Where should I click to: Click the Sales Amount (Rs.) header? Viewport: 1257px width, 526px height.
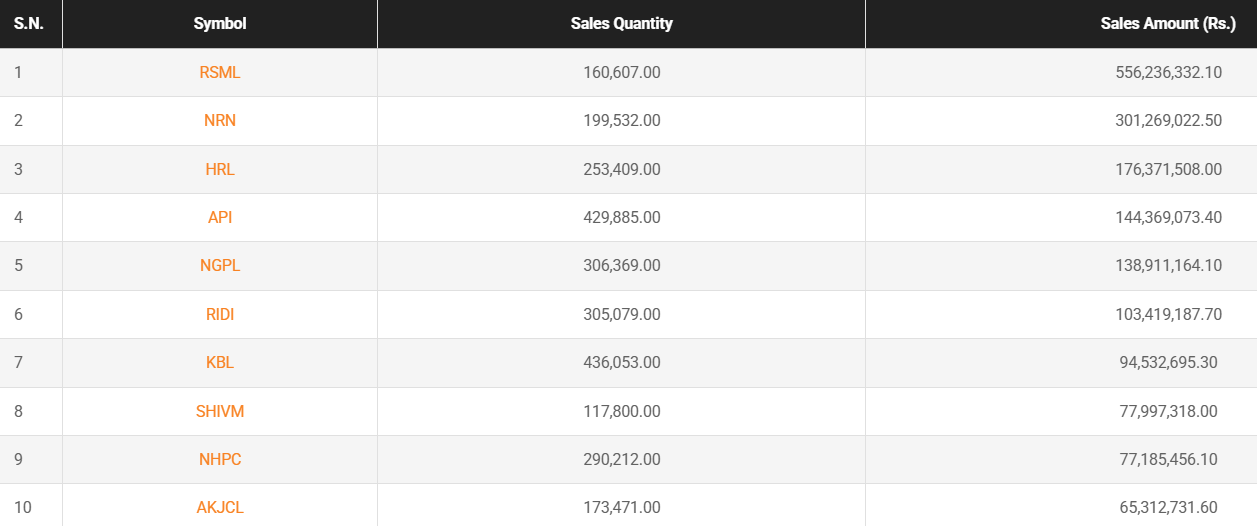(x=1168, y=23)
